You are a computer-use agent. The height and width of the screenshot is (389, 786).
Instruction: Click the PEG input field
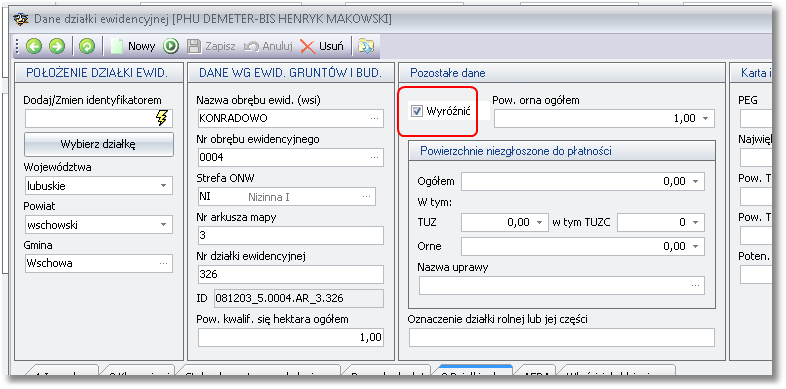click(x=756, y=119)
